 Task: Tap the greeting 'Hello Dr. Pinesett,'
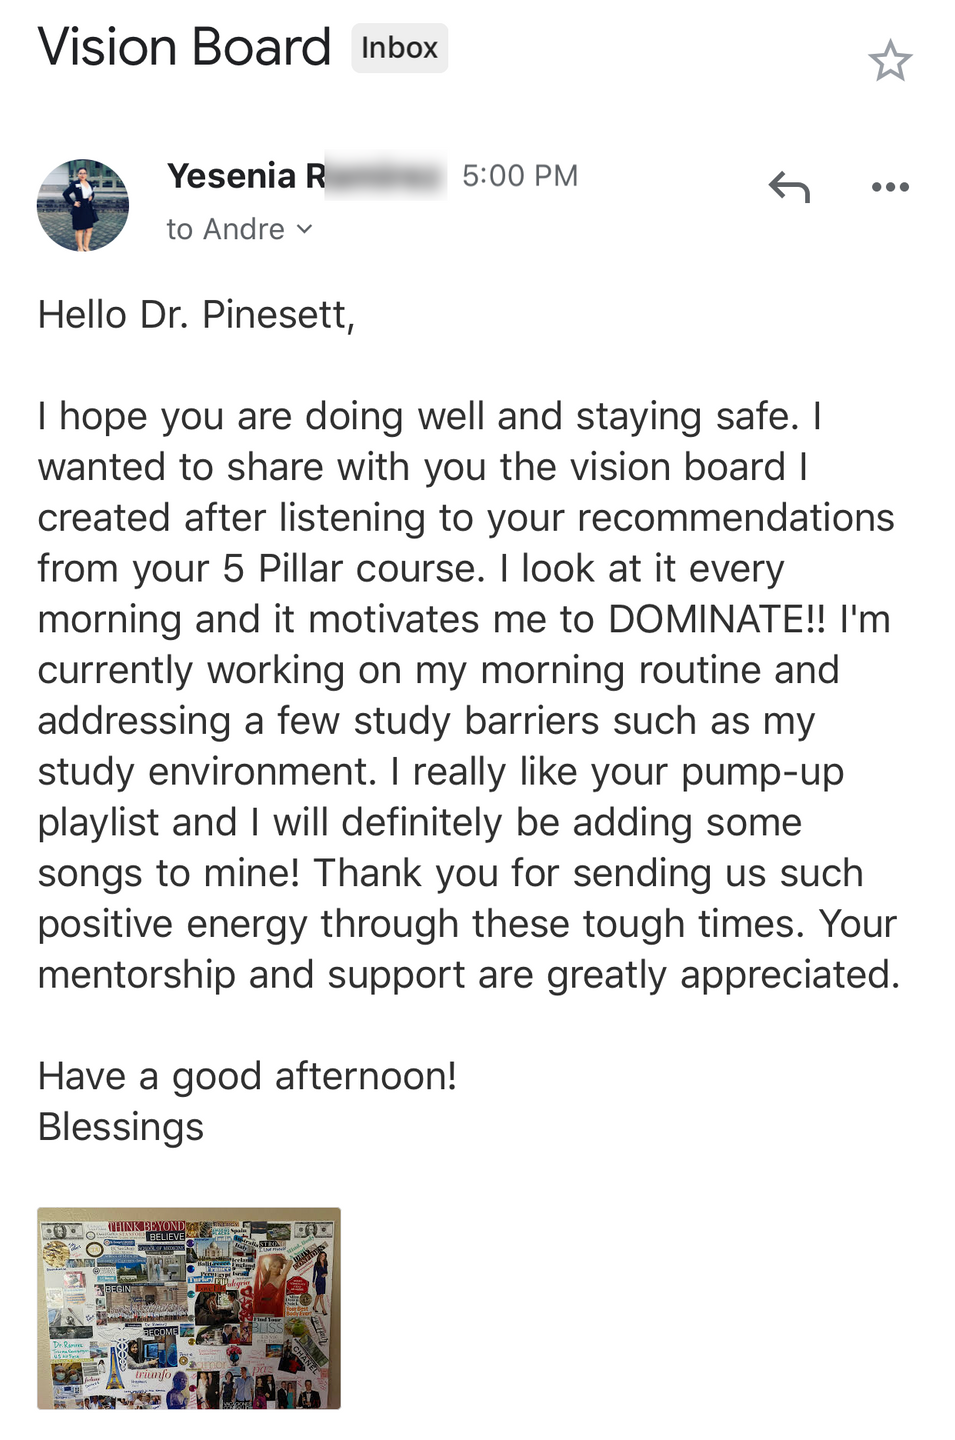click(196, 315)
